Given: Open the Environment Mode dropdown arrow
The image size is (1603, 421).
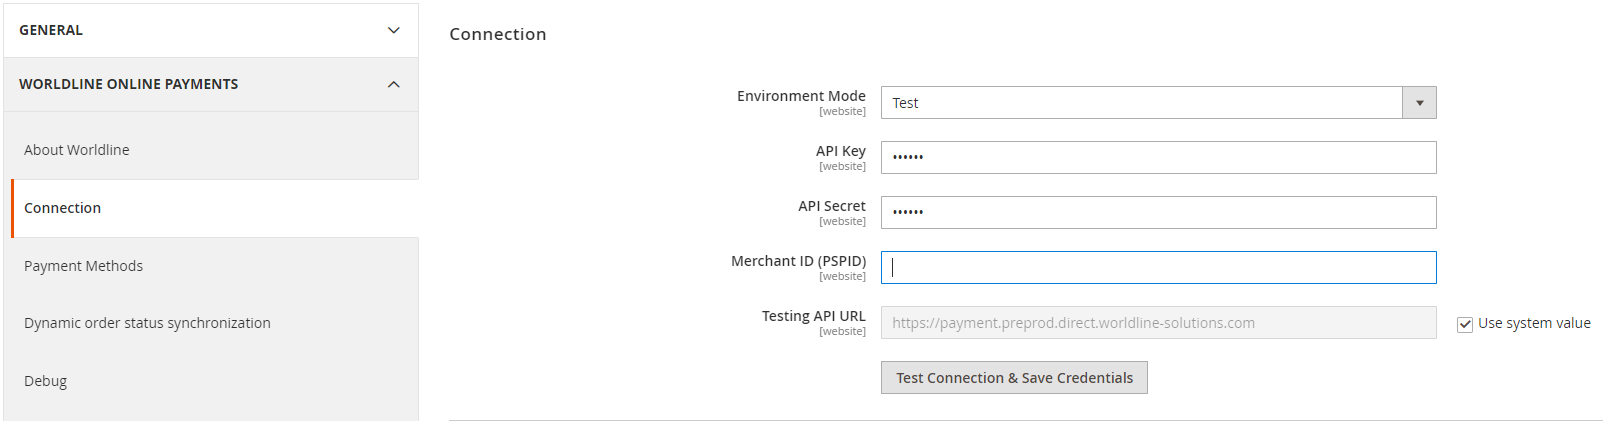Looking at the screenshot, I should tap(1419, 103).
